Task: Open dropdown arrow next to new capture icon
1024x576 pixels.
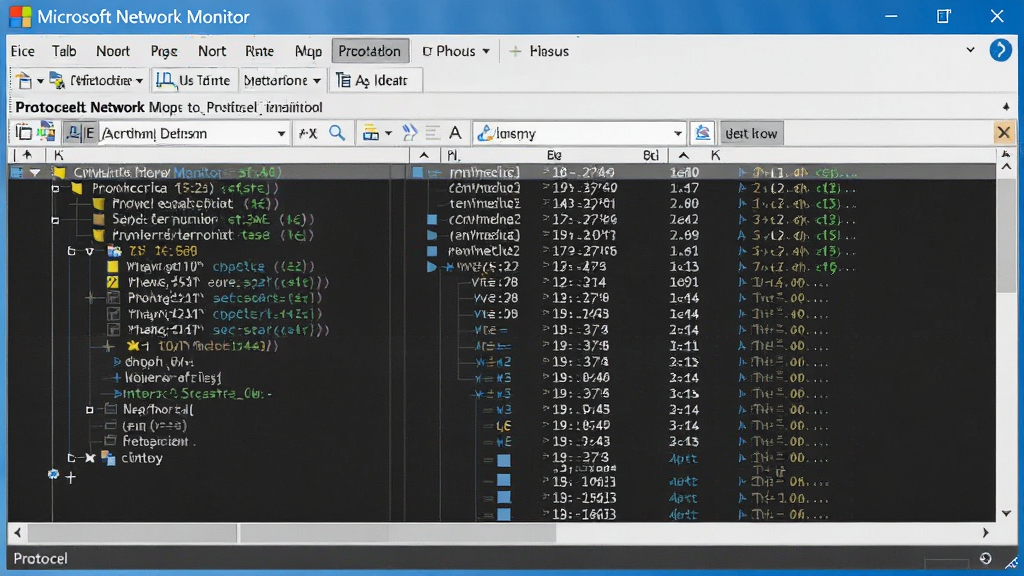Action: click(40, 81)
